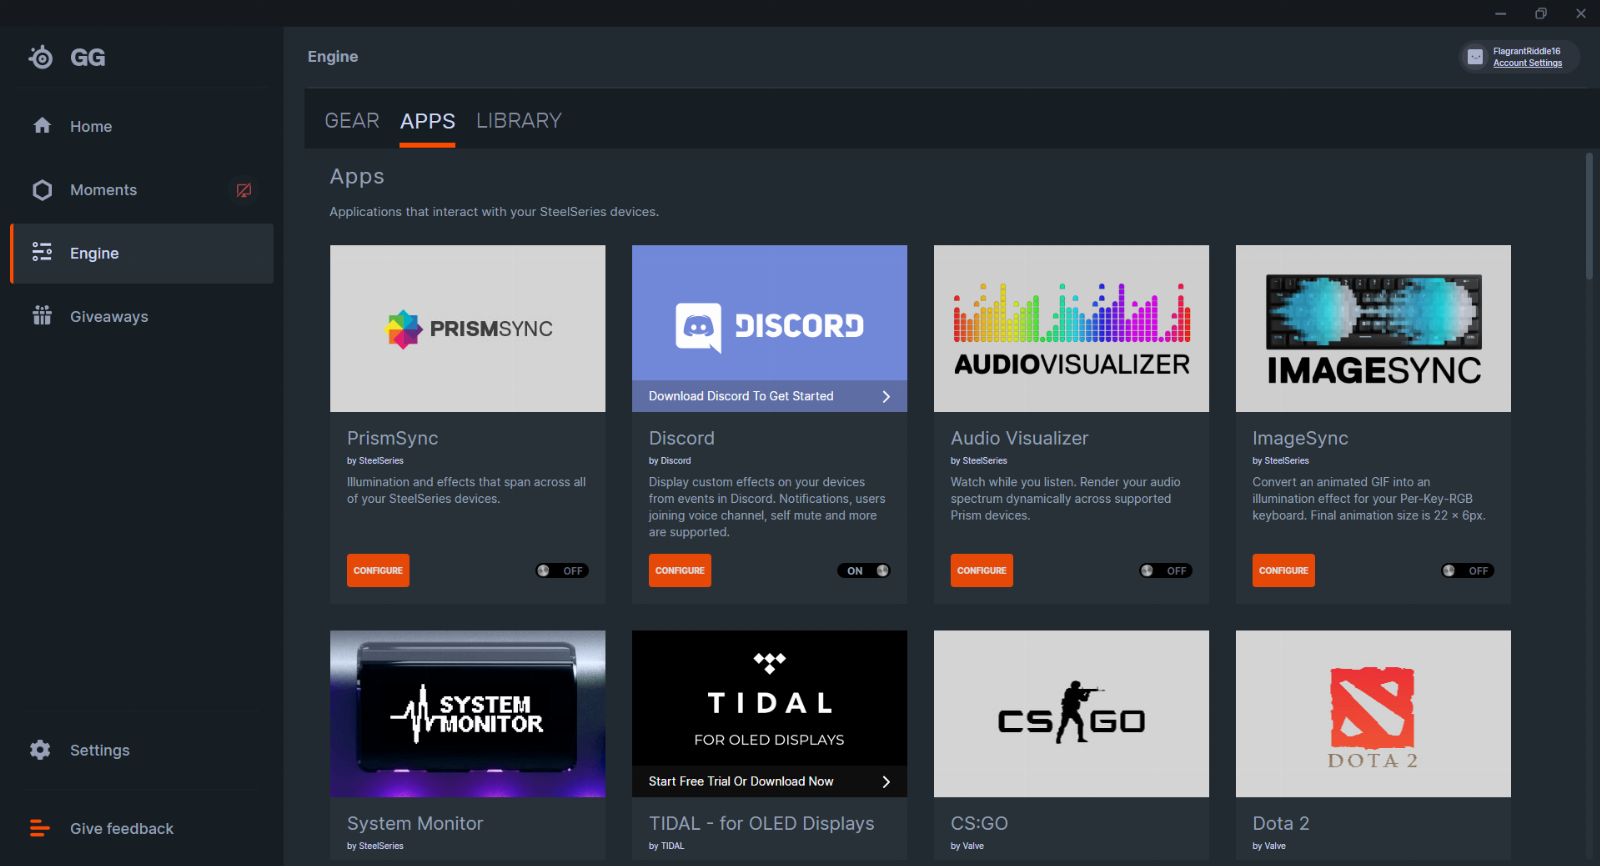This screenshot has width=1600, height=866.
Task: Click the Download Discord To Get Started banner text
Action: [x=741, y=396]
